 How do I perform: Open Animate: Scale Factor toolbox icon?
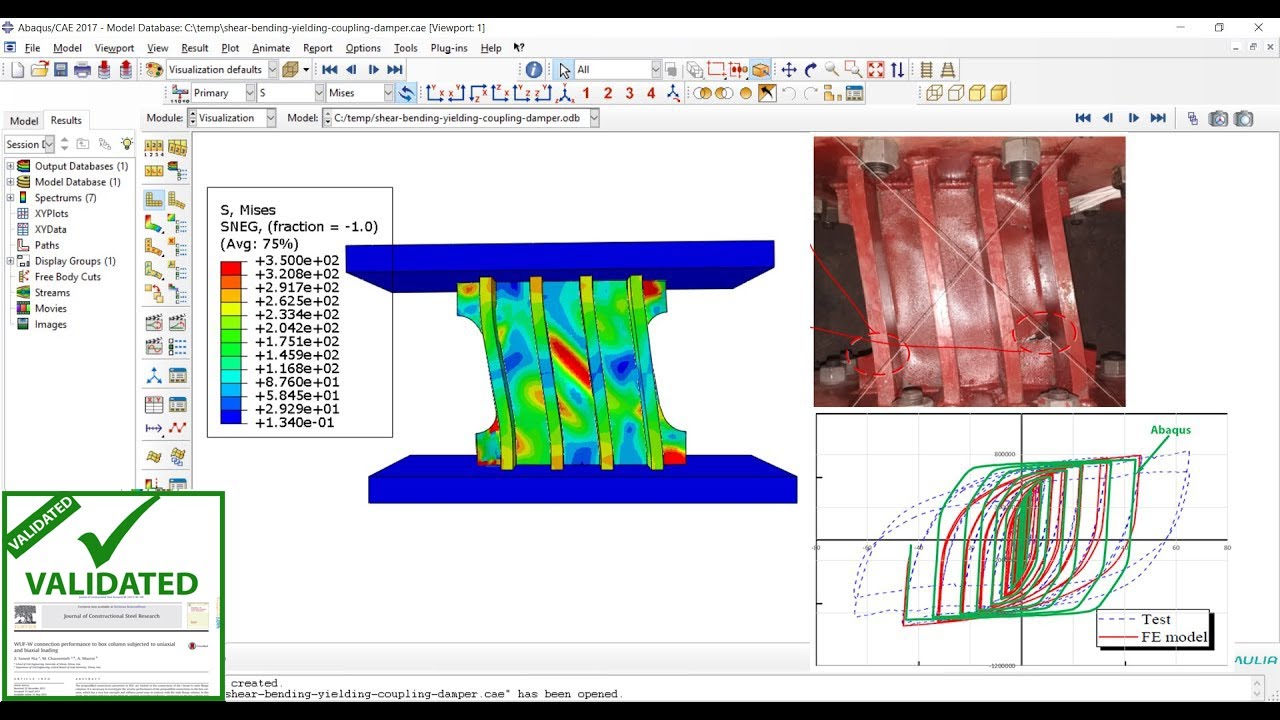point(154,323)
